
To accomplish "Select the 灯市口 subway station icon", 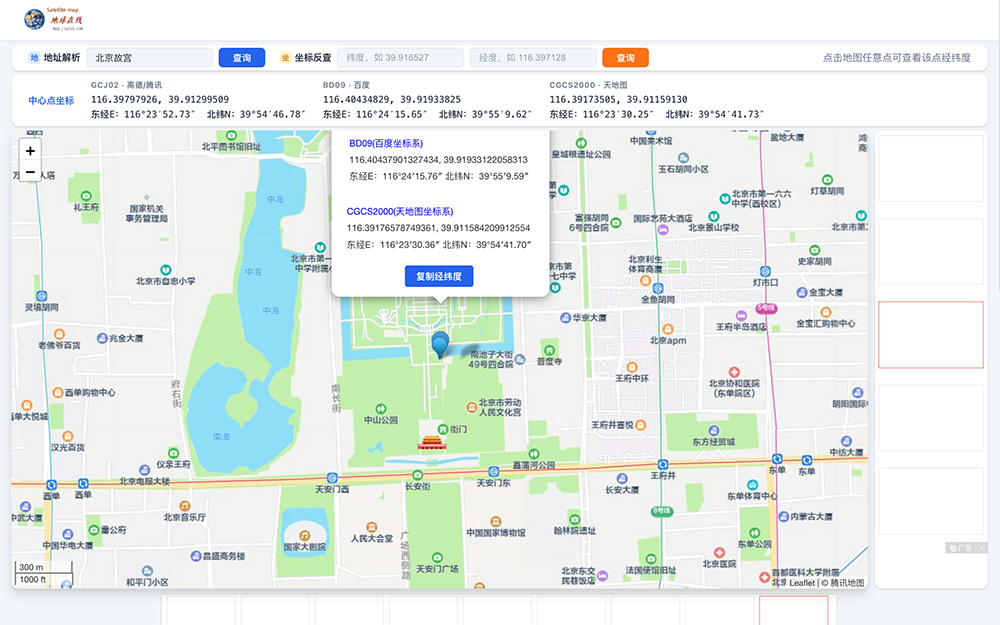I will pyautogui.click(x=765, y=271).
